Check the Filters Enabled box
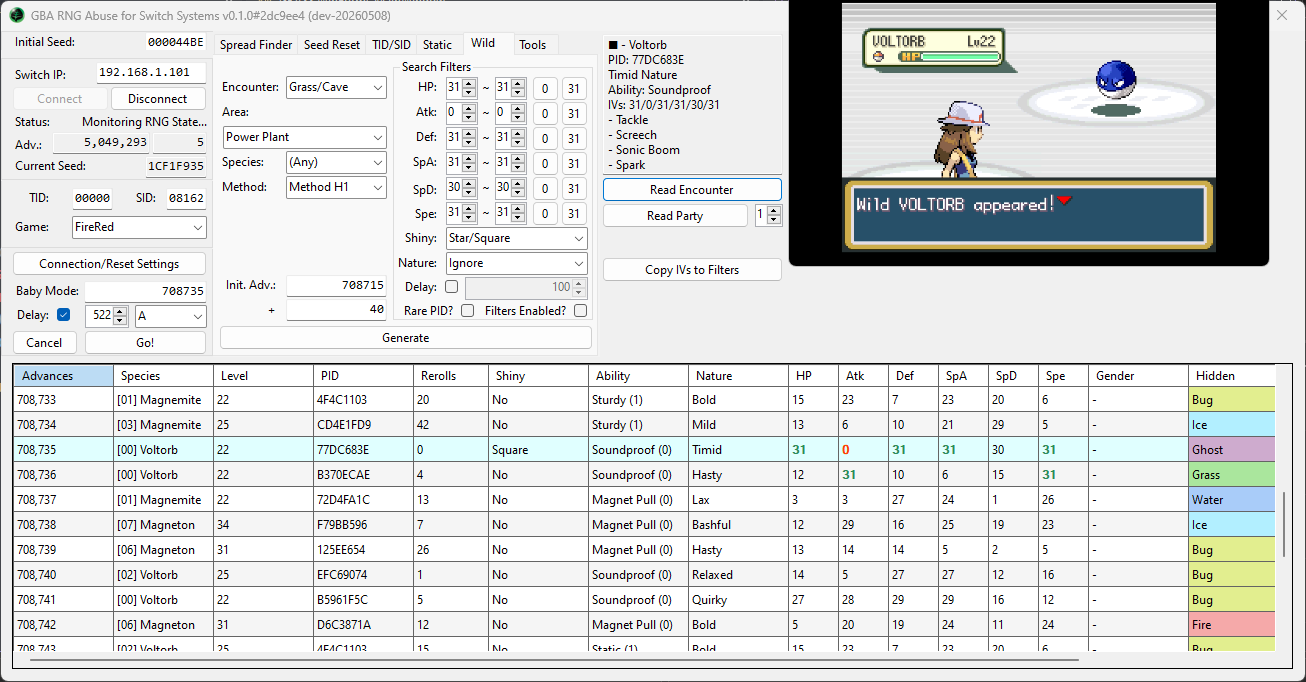This screenshot has height=682, width=1306. 580,311
